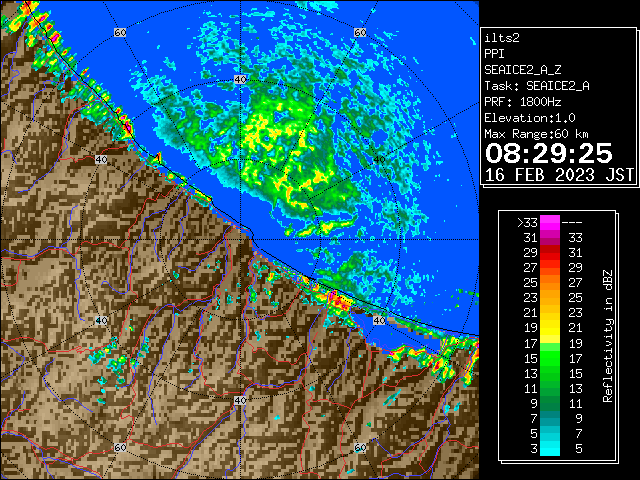This screenshot has height=480, width=640.
Task: Click the '>33' legend label
Action: (527, 223)
